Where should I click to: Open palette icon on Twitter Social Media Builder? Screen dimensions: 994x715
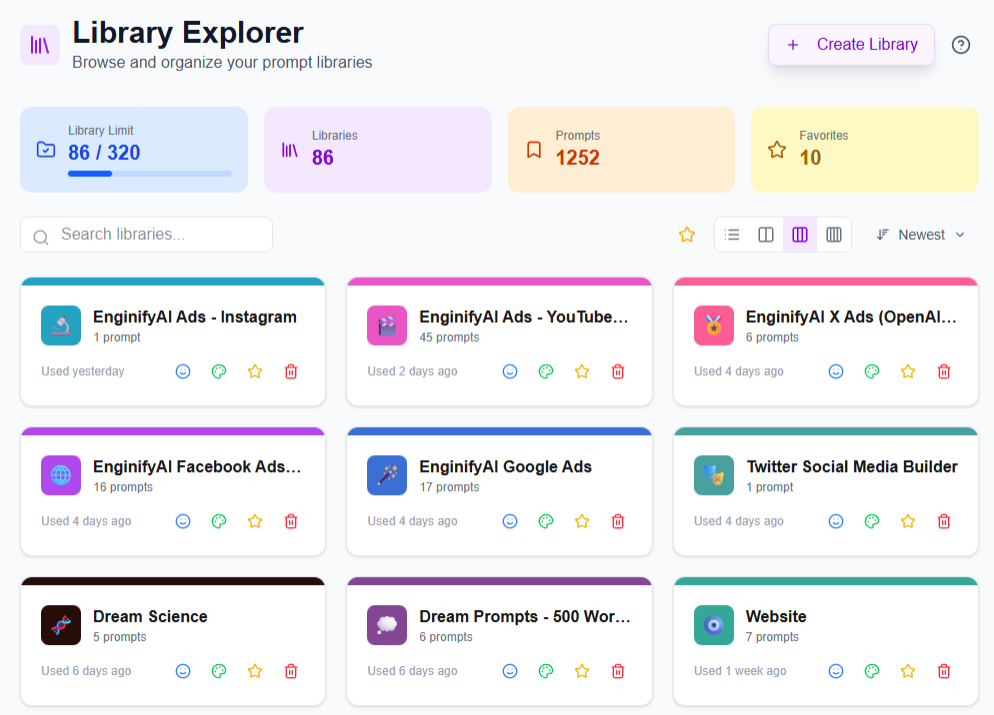tap(872, 521)
